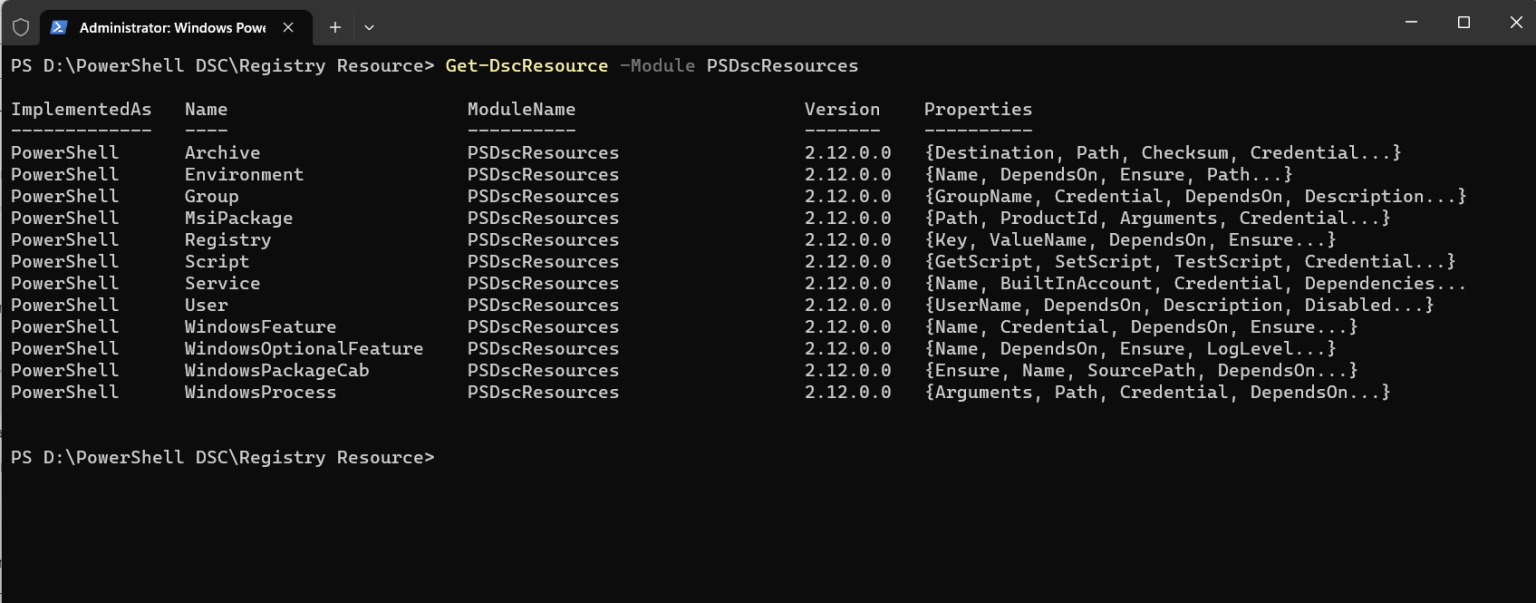This screenshot has width=1536, height=603.
Task: Click the Script resource row
Action: pyautogui.click(x=216, y=261)
